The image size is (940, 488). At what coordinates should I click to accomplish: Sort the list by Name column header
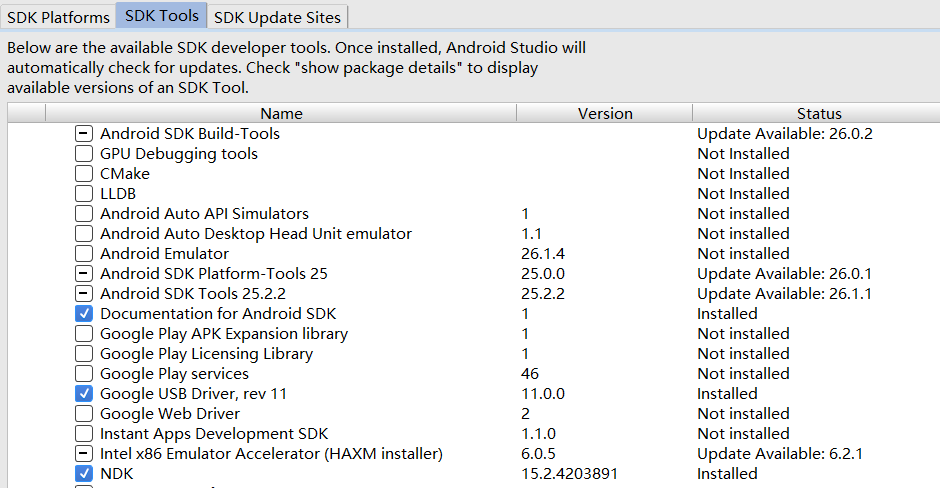pos(281,113)
